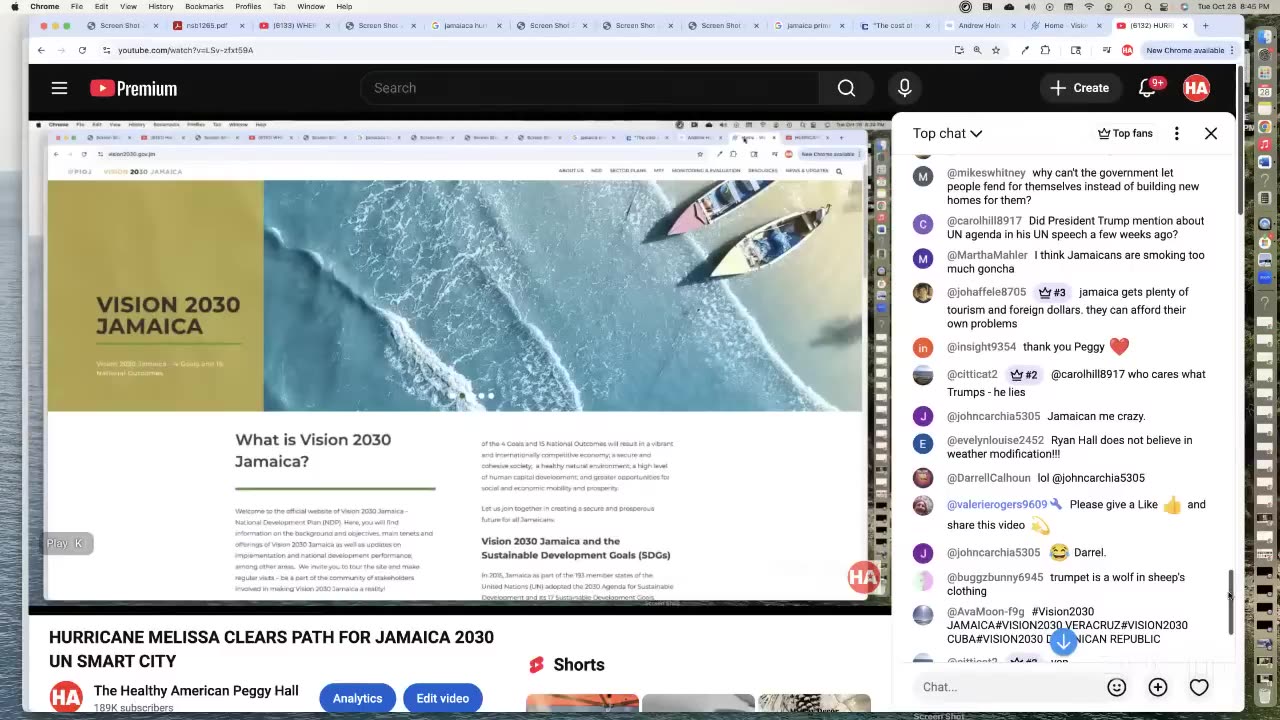
Task: Expand the Top chat dropdown
Action: pos(947,133)
